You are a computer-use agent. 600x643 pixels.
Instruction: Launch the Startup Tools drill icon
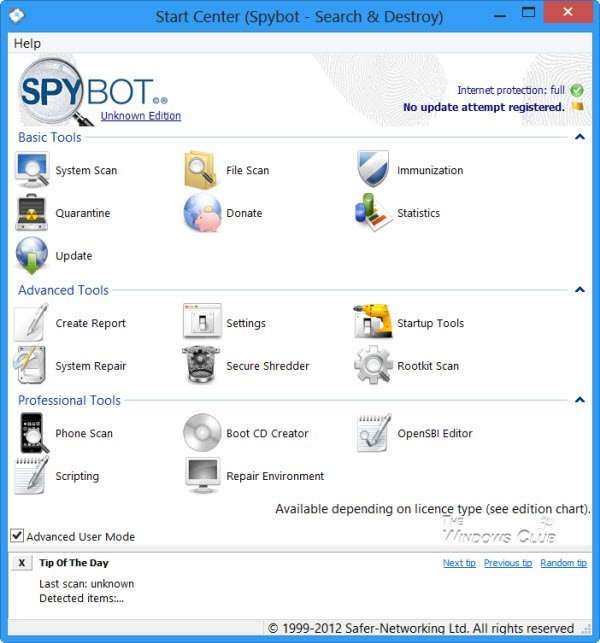tap(372, 322)
